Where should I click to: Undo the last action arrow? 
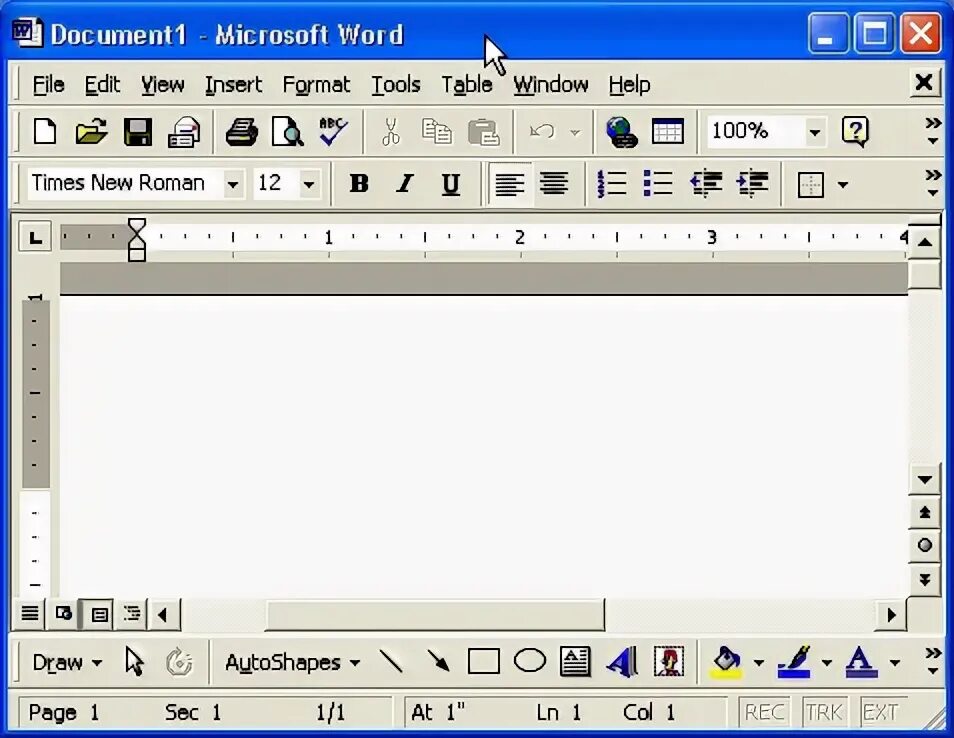pyautogui.click(x=541, y=131)
